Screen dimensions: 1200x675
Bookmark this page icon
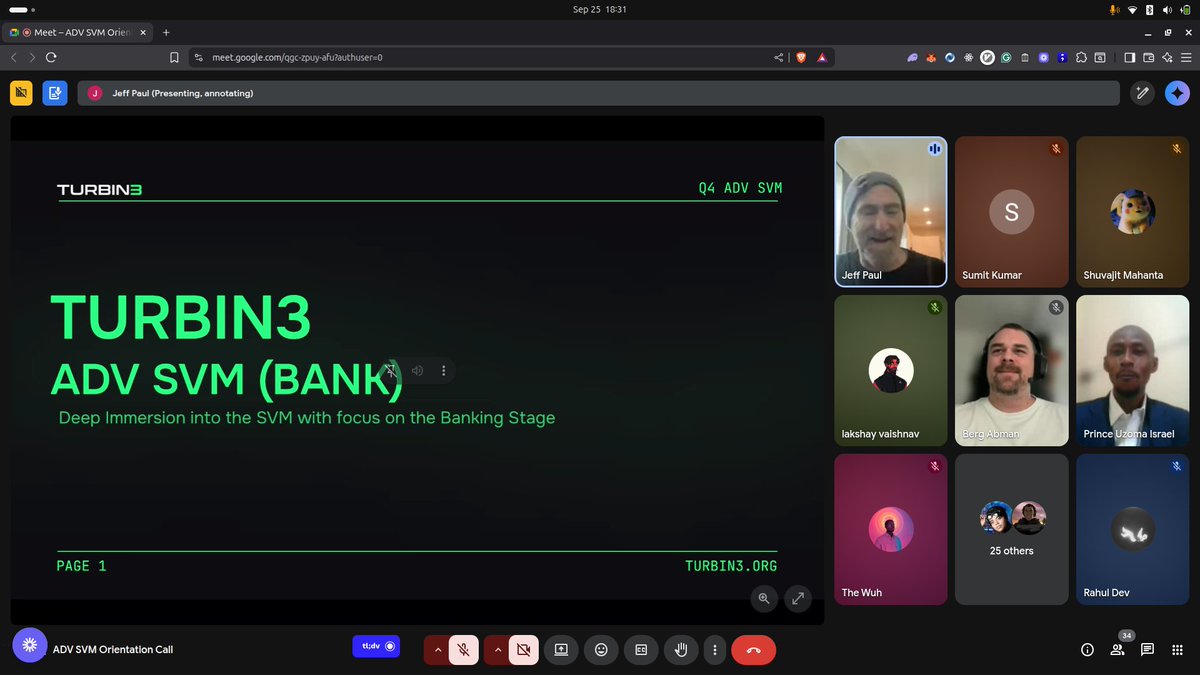point(174,57)
